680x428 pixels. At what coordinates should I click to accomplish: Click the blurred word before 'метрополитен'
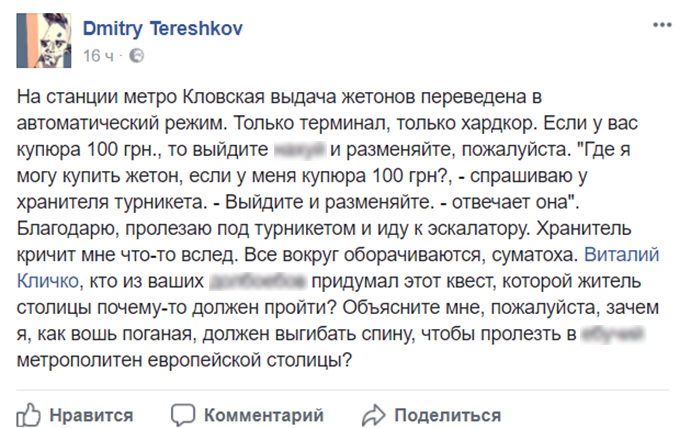613,334
